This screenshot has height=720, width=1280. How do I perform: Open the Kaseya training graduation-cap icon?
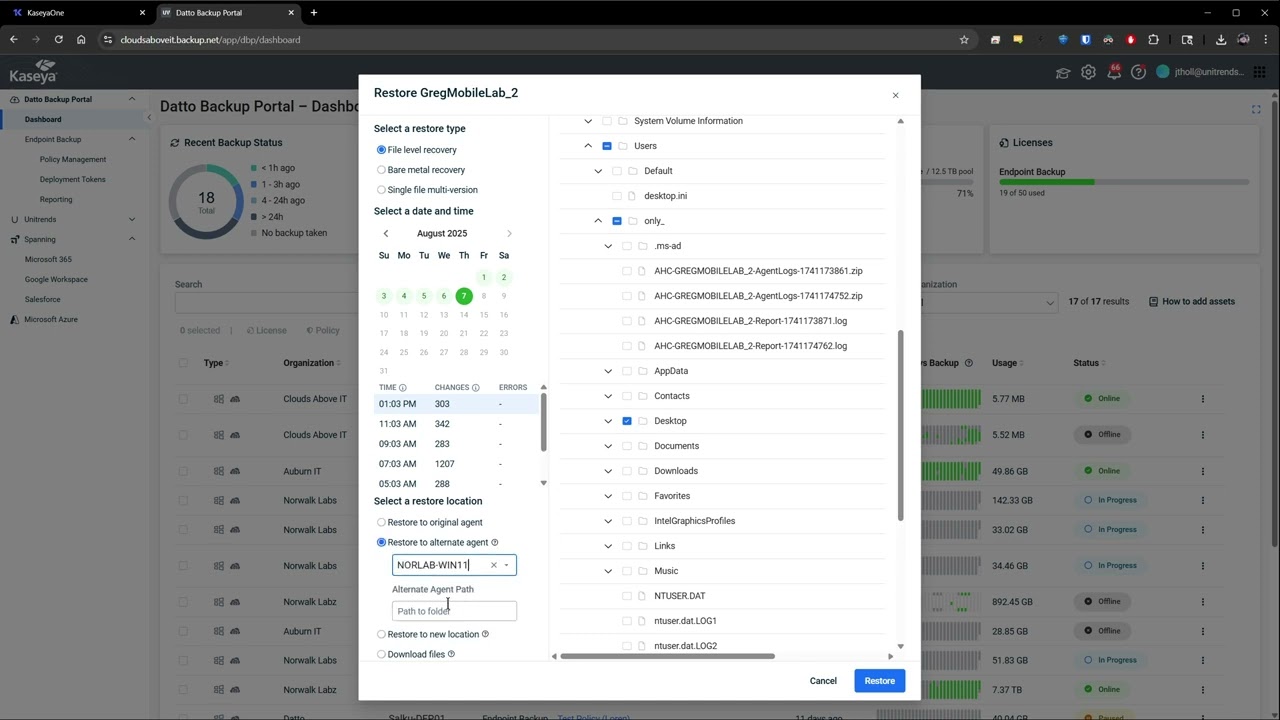click(1063, 72)
